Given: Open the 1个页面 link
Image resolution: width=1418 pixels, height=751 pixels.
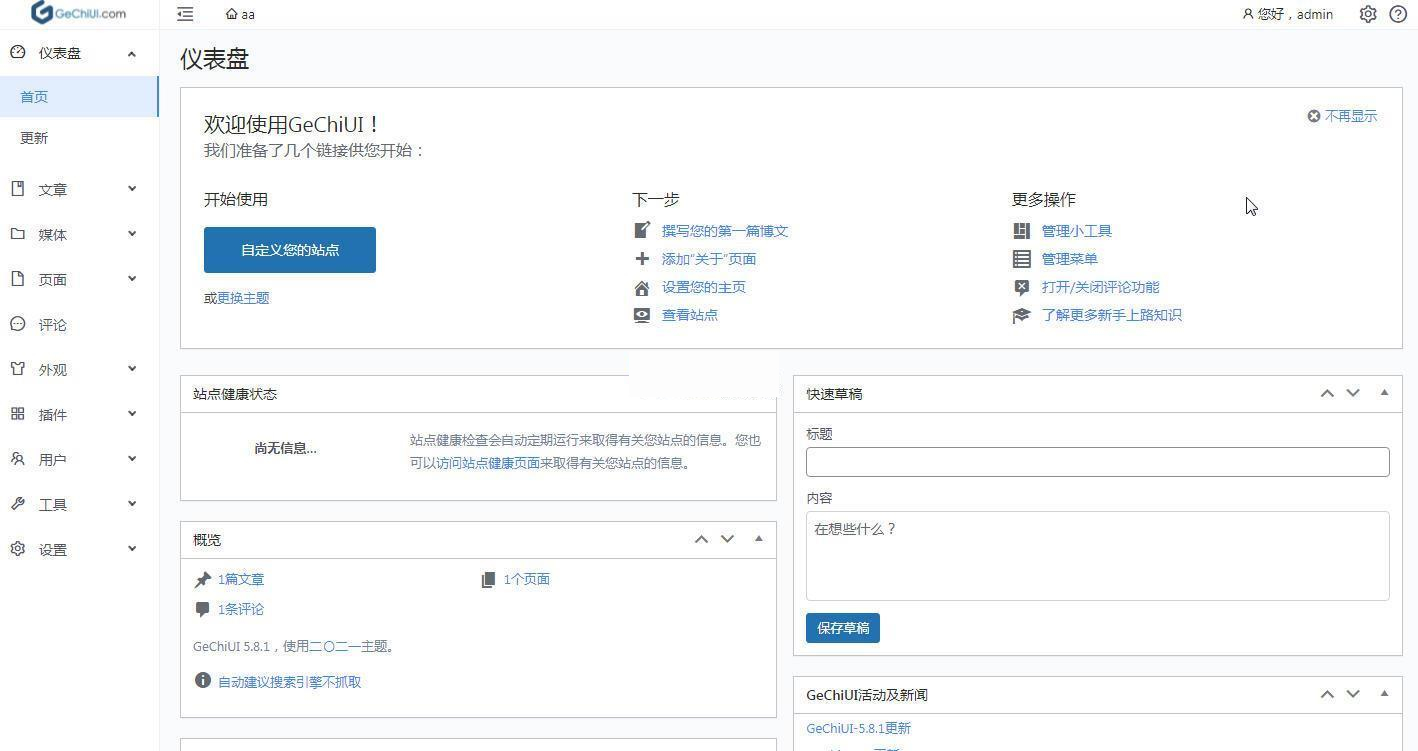Looking at the screenshot, I should (527, 579).
